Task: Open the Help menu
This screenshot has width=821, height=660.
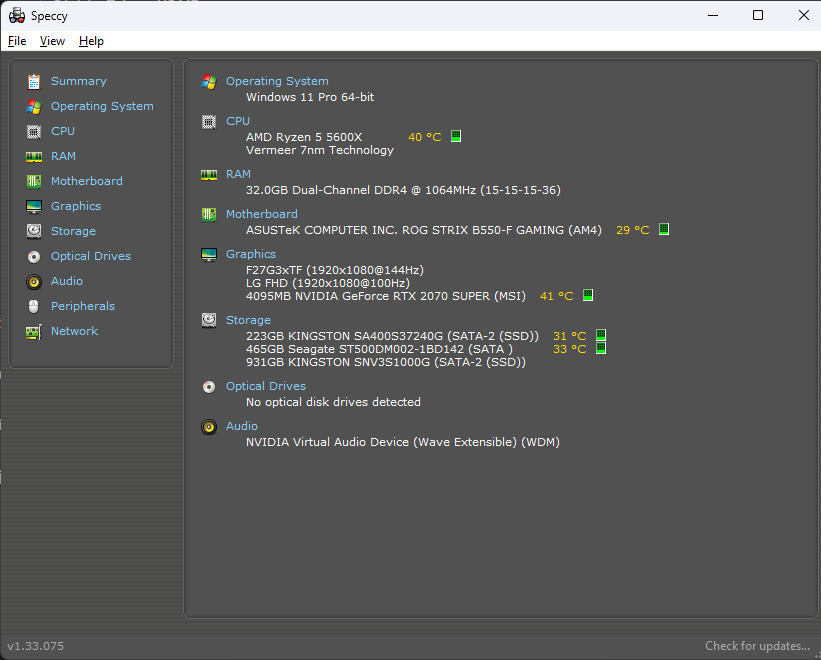Action: (x=91, y=41)
